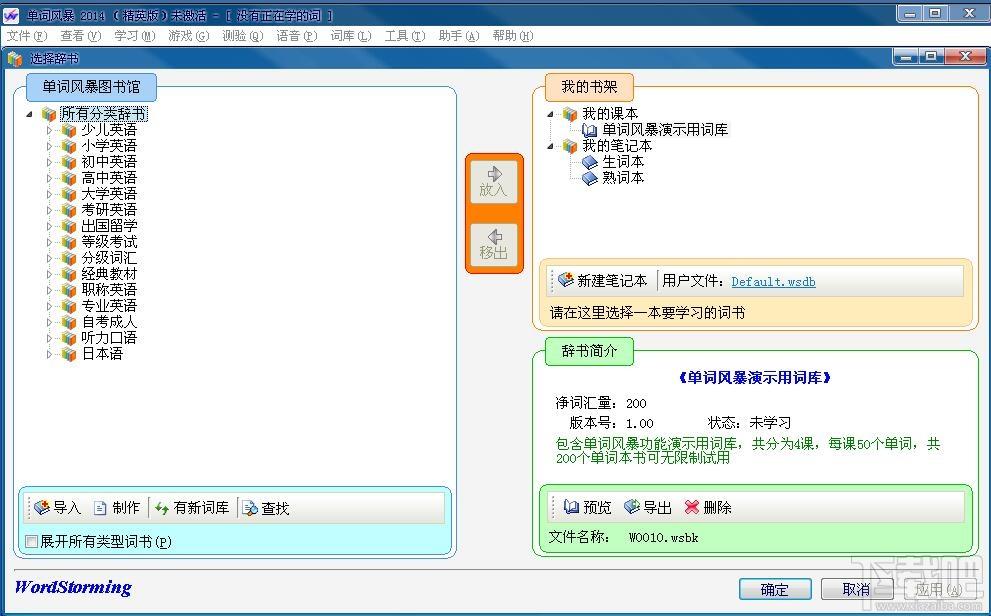This screenshot has width=991, height=616.
Task: Click the 应用(A) button
Action: (939, 589)
